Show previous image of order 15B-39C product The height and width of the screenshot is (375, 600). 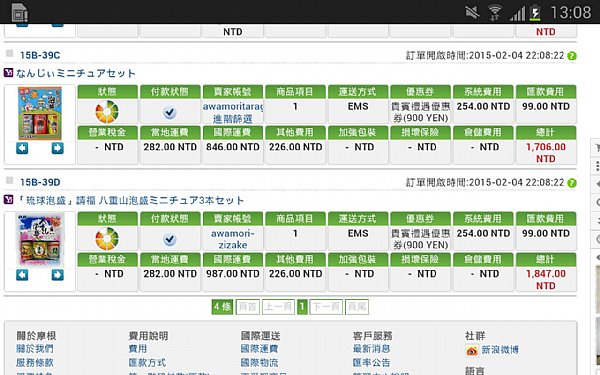22,148
